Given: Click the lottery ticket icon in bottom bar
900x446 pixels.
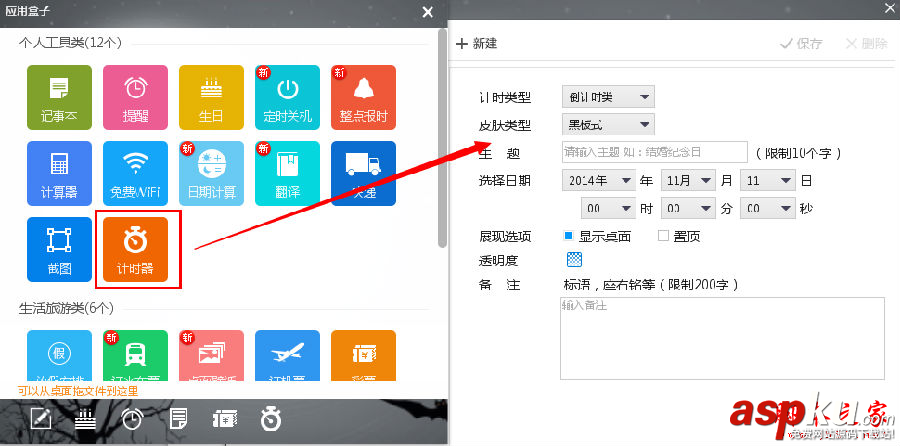Looking at the screenshot, I should [x=224, y=420].
